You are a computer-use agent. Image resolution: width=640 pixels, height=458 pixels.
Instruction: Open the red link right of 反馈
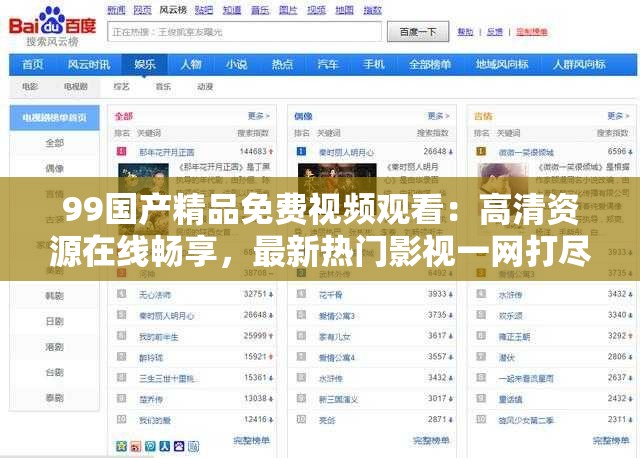point(532,32)
